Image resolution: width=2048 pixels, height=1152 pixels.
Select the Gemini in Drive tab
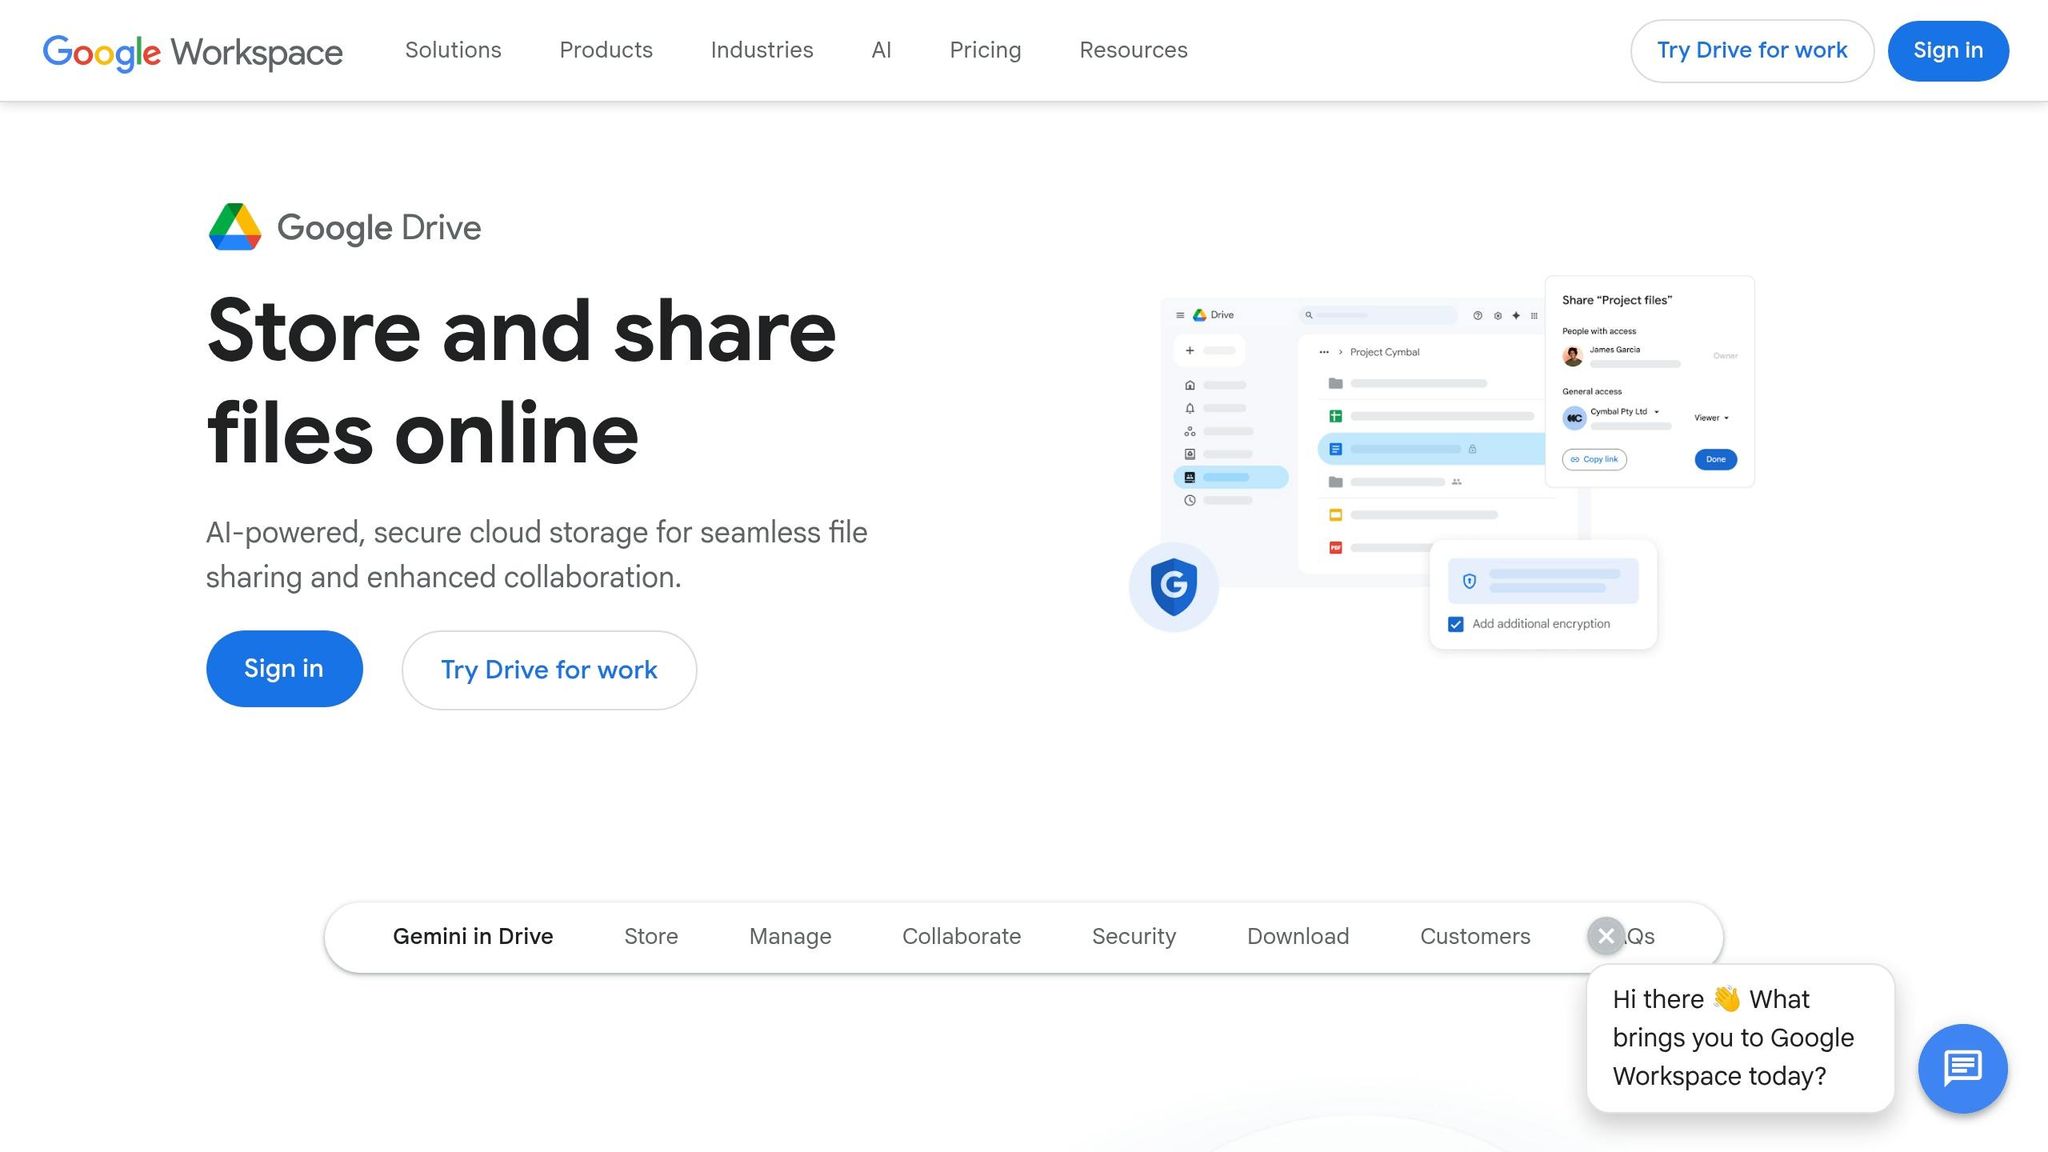click(x=473, y=937)
